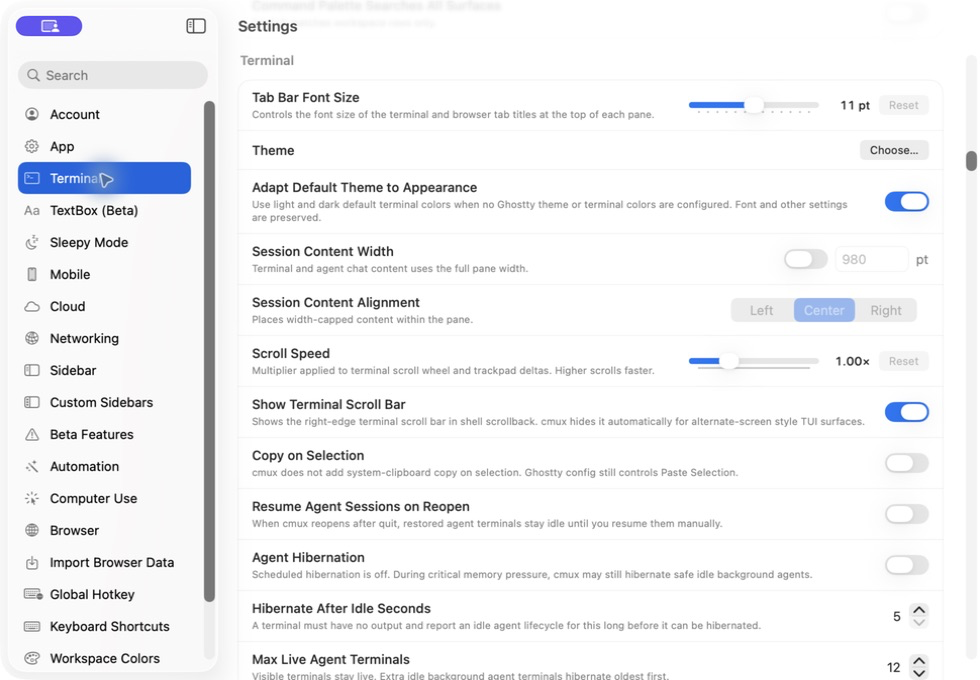980x680 pixels.
Task: Decrease Hibernate After Idle Seconds value
Action: click(919, 622)
